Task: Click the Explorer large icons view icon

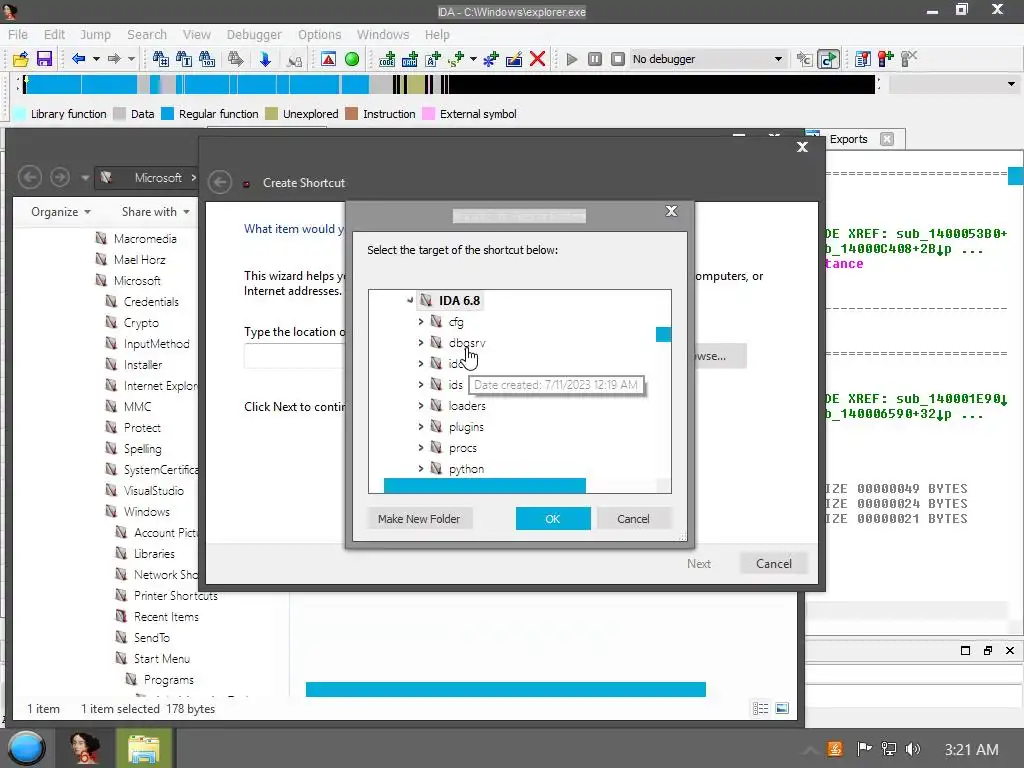Action: pos(782,709)
